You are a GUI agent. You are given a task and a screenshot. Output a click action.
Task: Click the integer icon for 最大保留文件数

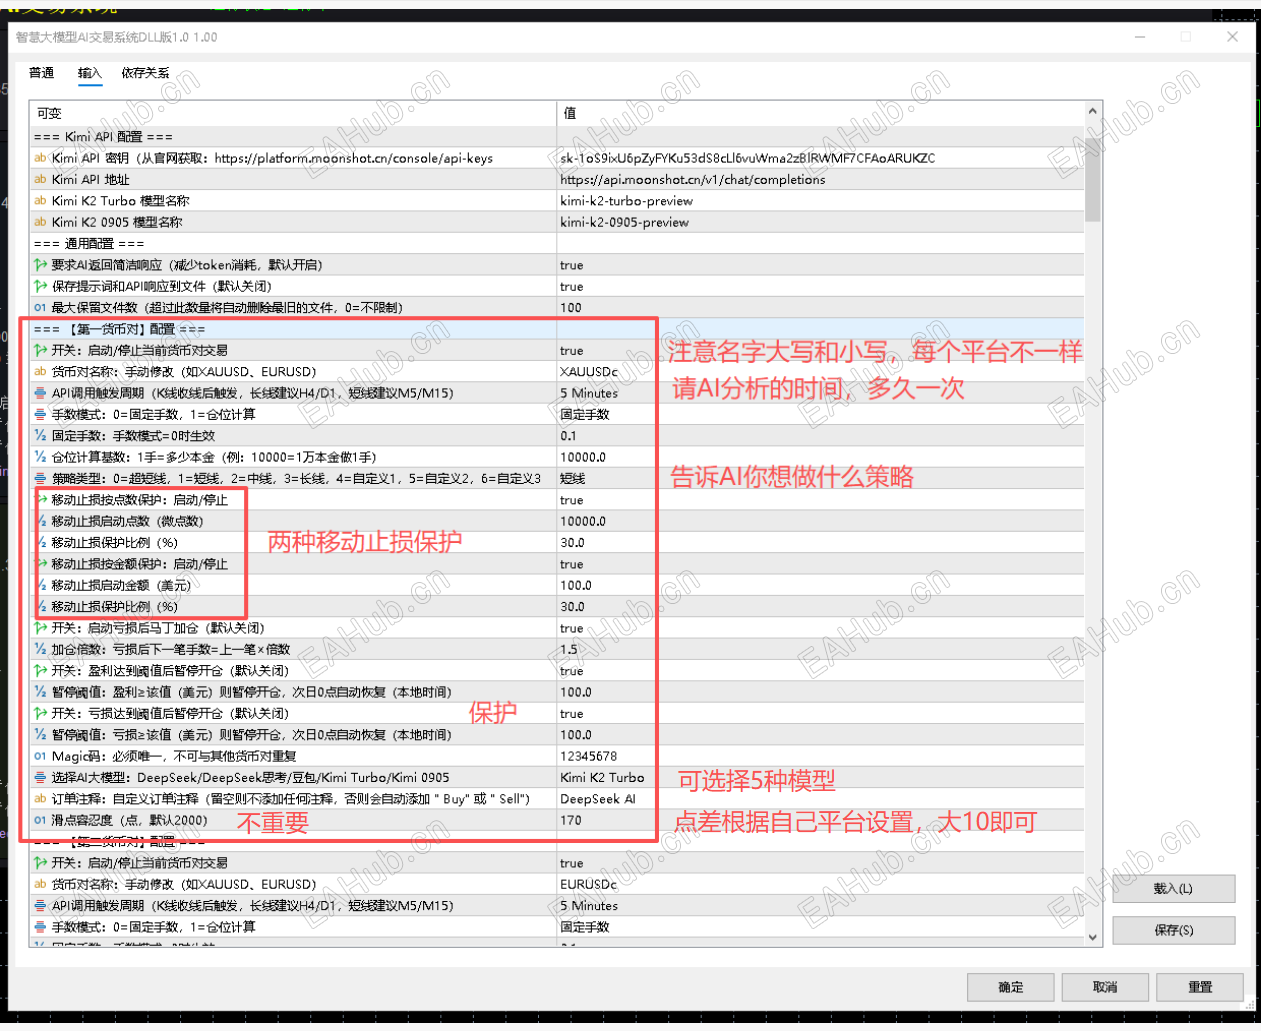(40, 308)
